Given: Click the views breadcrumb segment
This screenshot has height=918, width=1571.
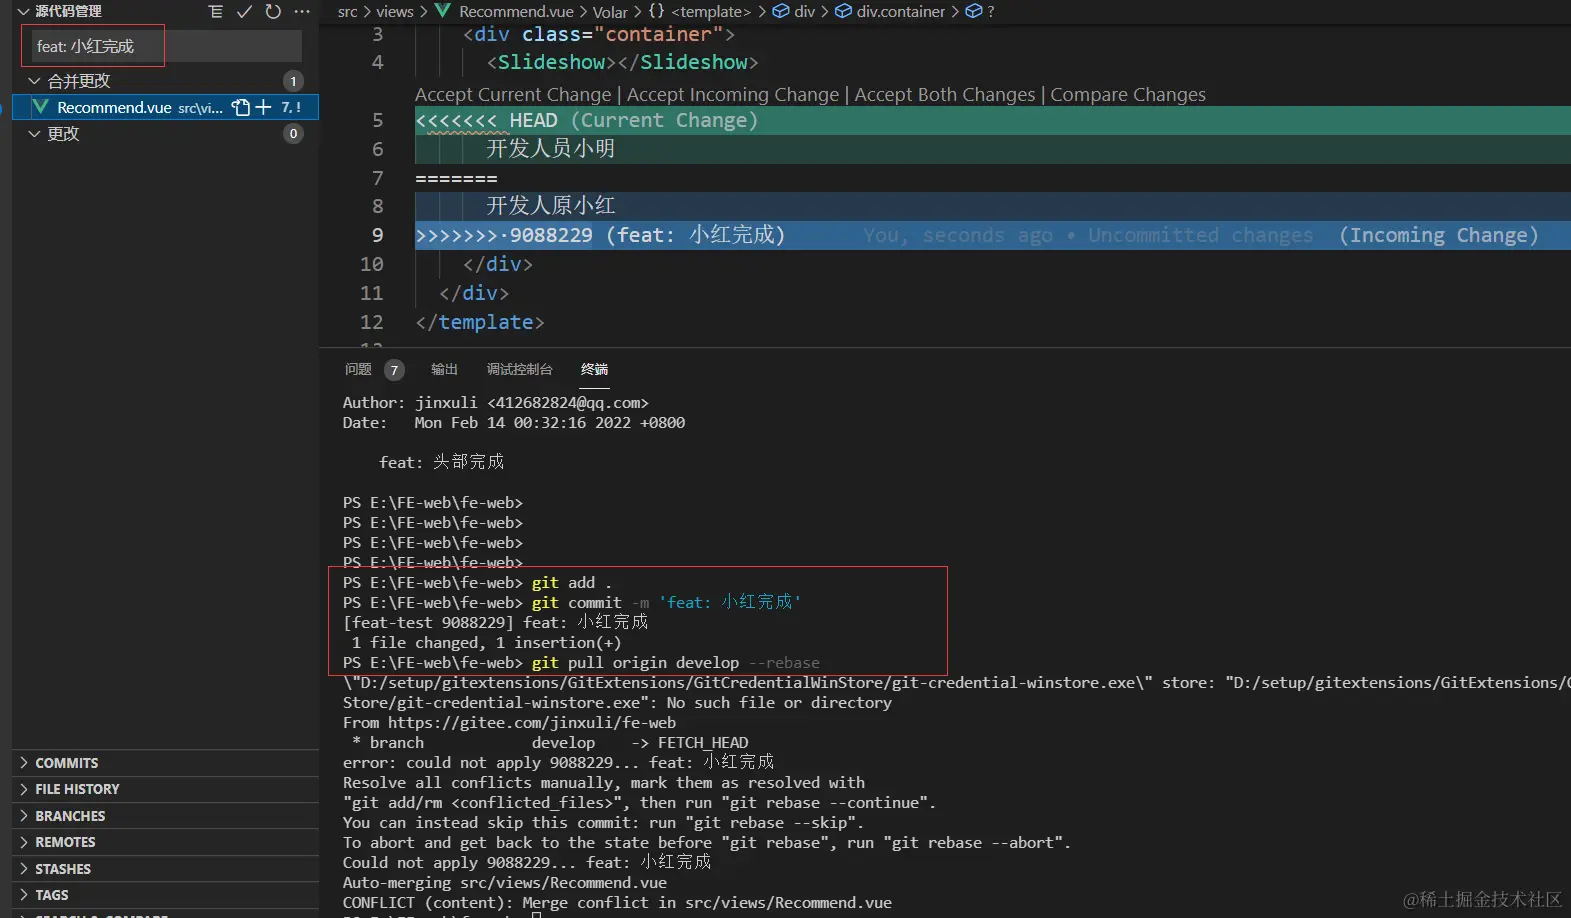Looking at the screenshot, I should coord(395,11).
